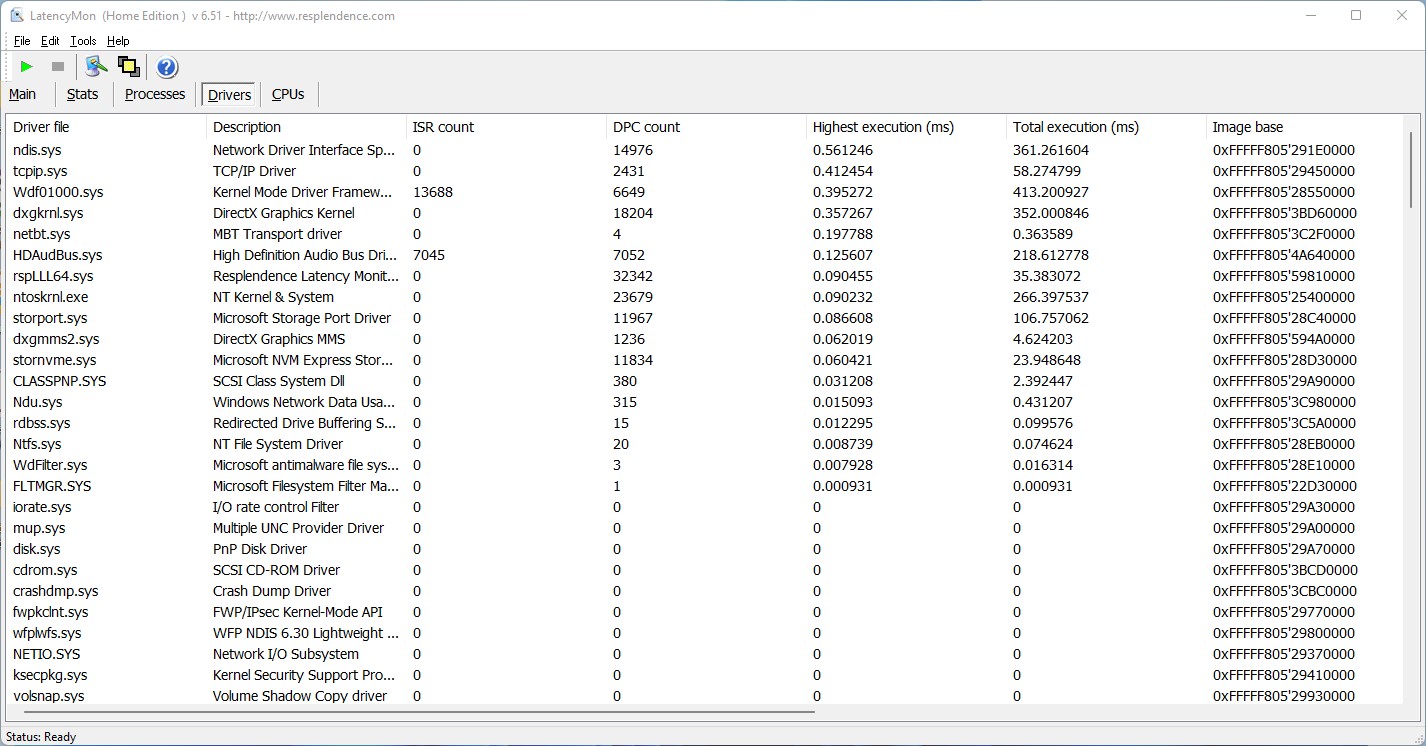Select the tcpip.sys driver row
Image resolution: width=1426 pixels, height=746 pixels.
click(x=705, y=171)
